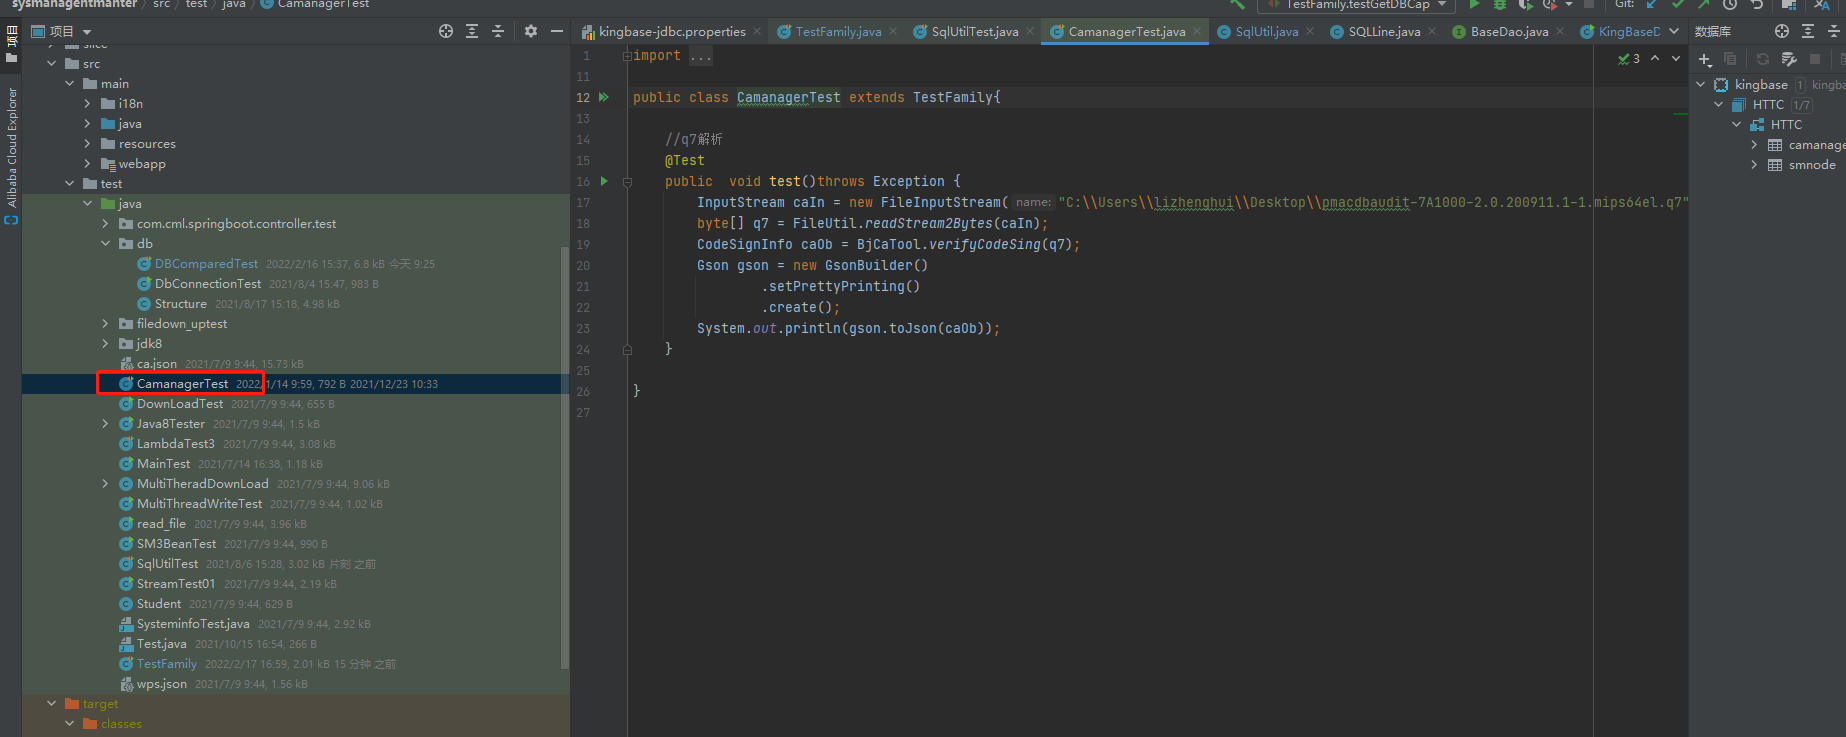Locate opened file in the Project panel
The image size is (1846, 737).
[446, 31]
